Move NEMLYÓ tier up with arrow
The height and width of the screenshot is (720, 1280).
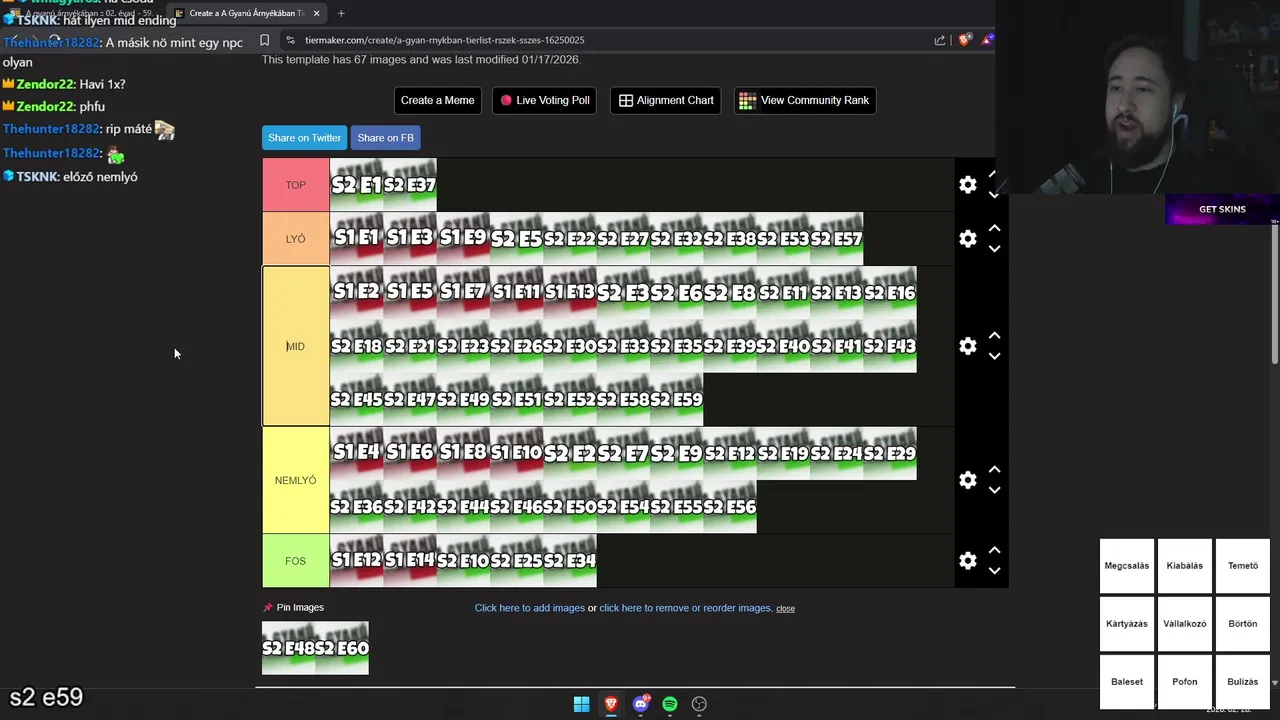pos(994,469)
